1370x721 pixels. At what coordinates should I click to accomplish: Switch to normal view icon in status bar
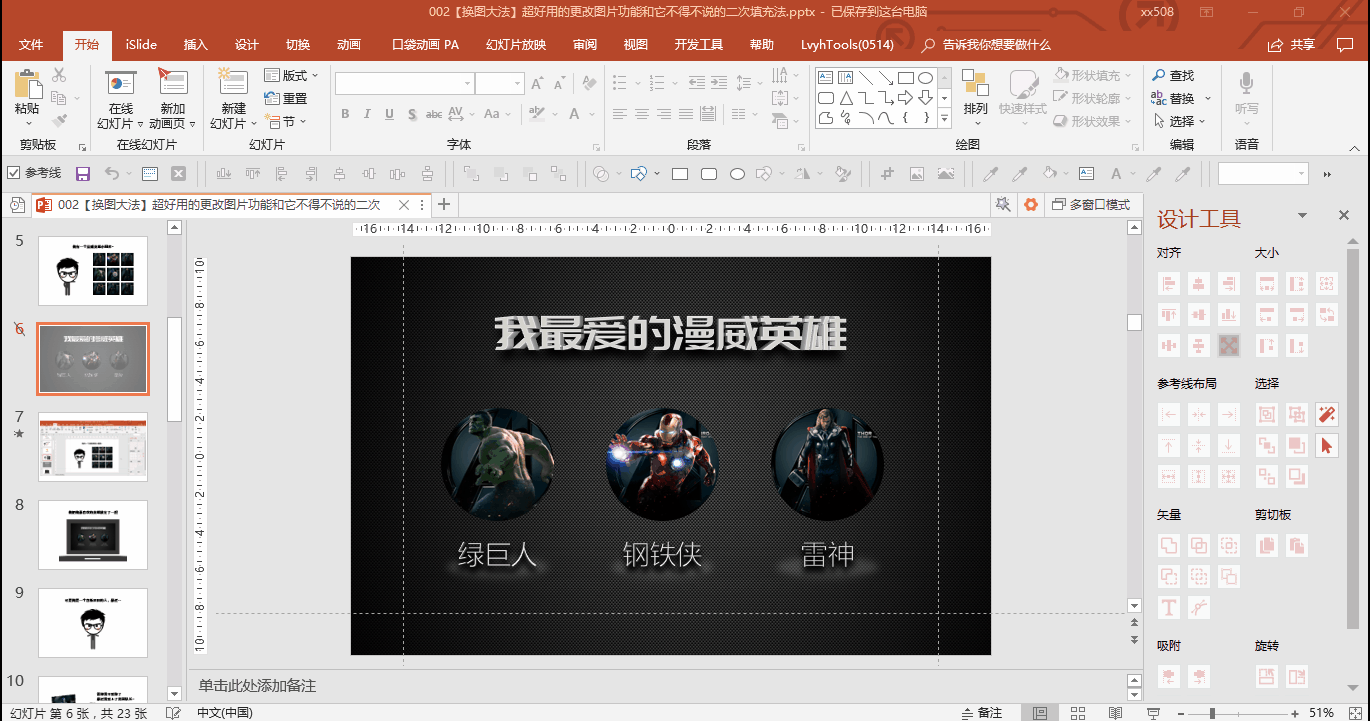[1040, 713]
